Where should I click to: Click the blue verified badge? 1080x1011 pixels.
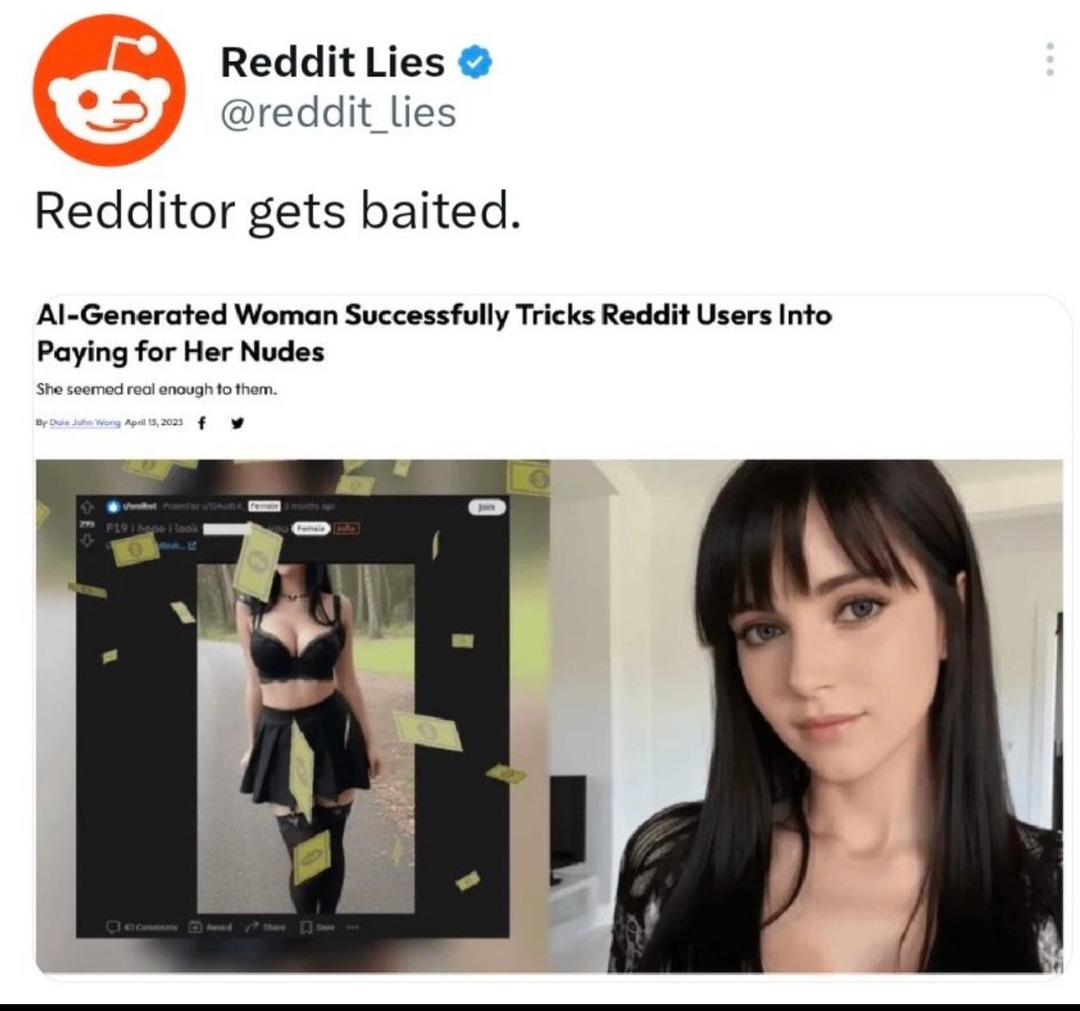[475, 62]
